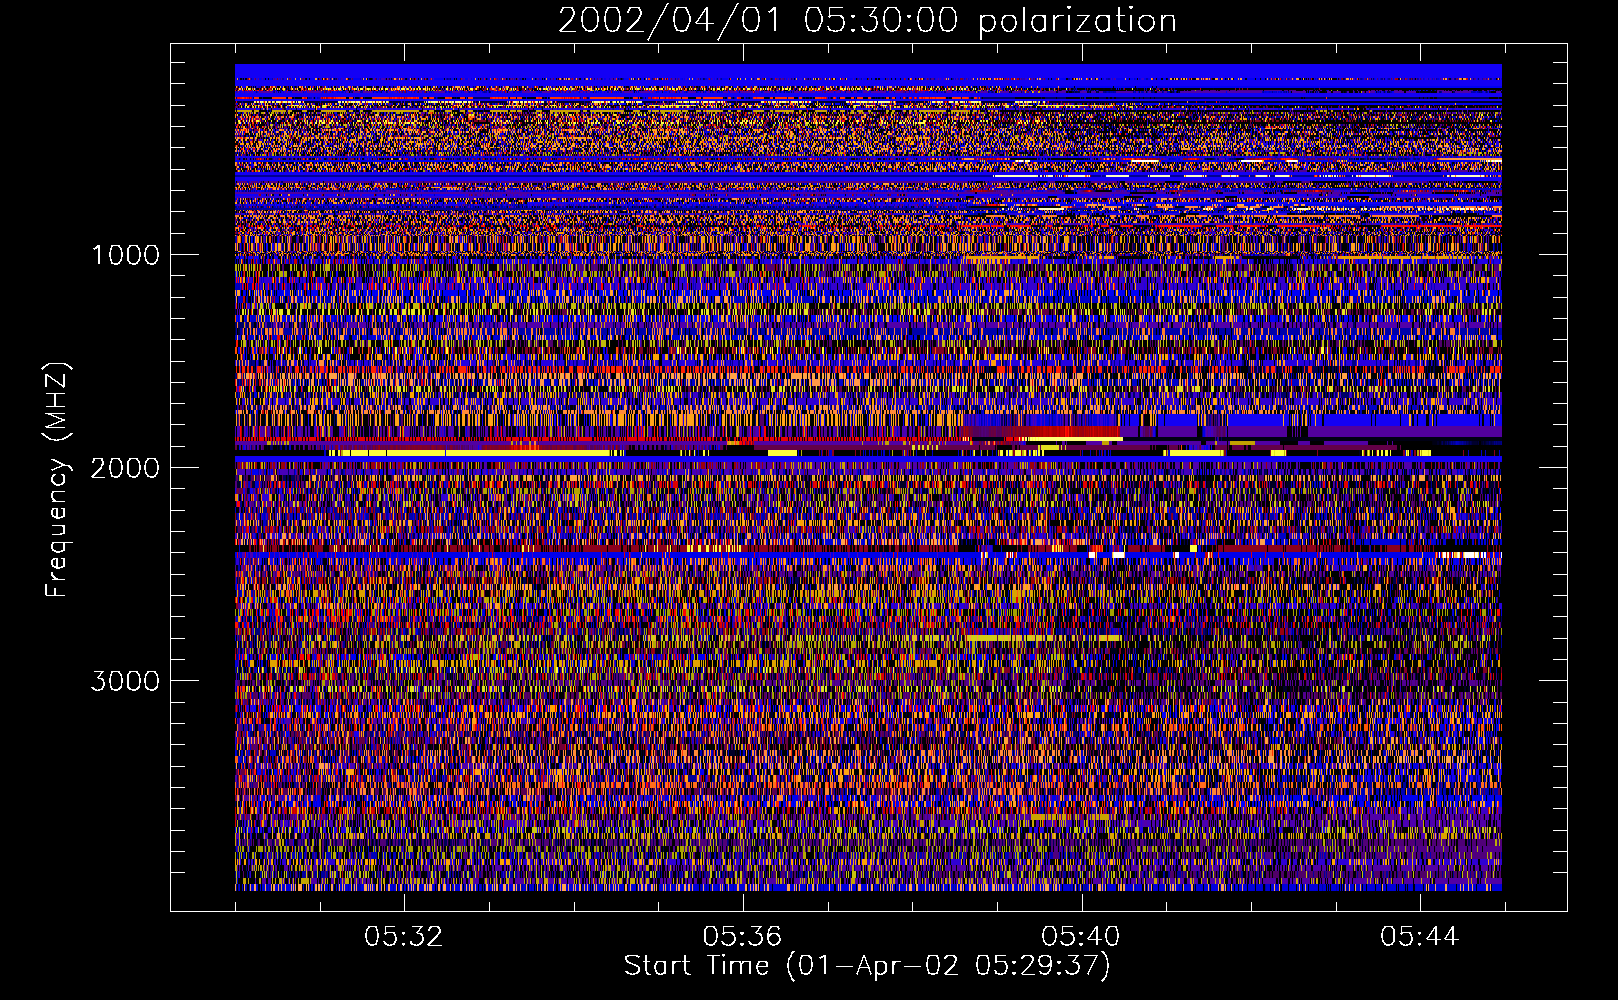
Task: Click the plot title '2002/04/01 05:30:00 polarization'
Action: click(867, 20)
